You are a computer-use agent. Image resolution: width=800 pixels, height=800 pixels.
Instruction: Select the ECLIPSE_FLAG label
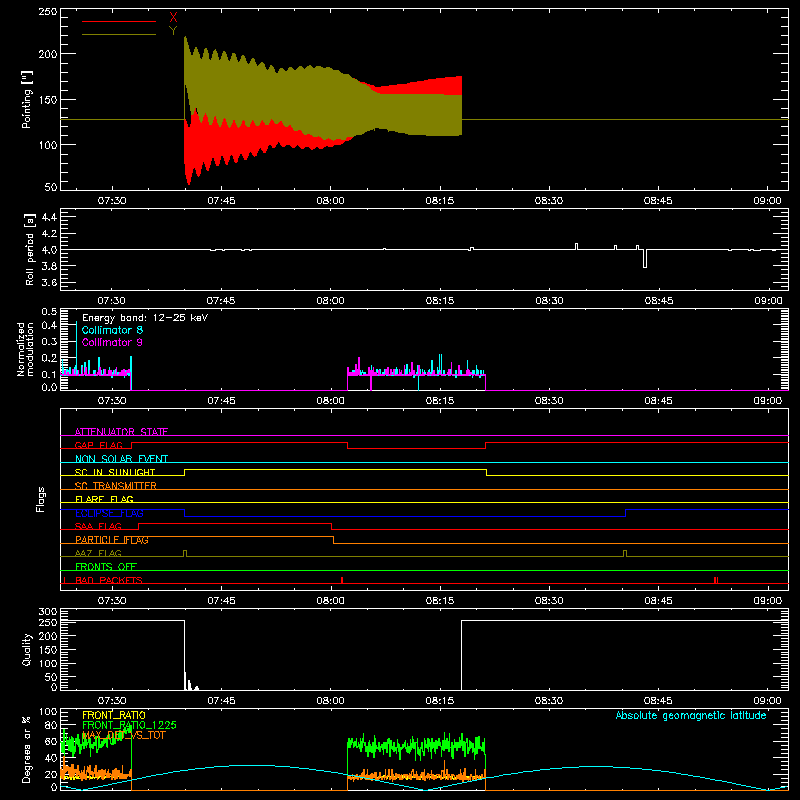coord(109,513)
